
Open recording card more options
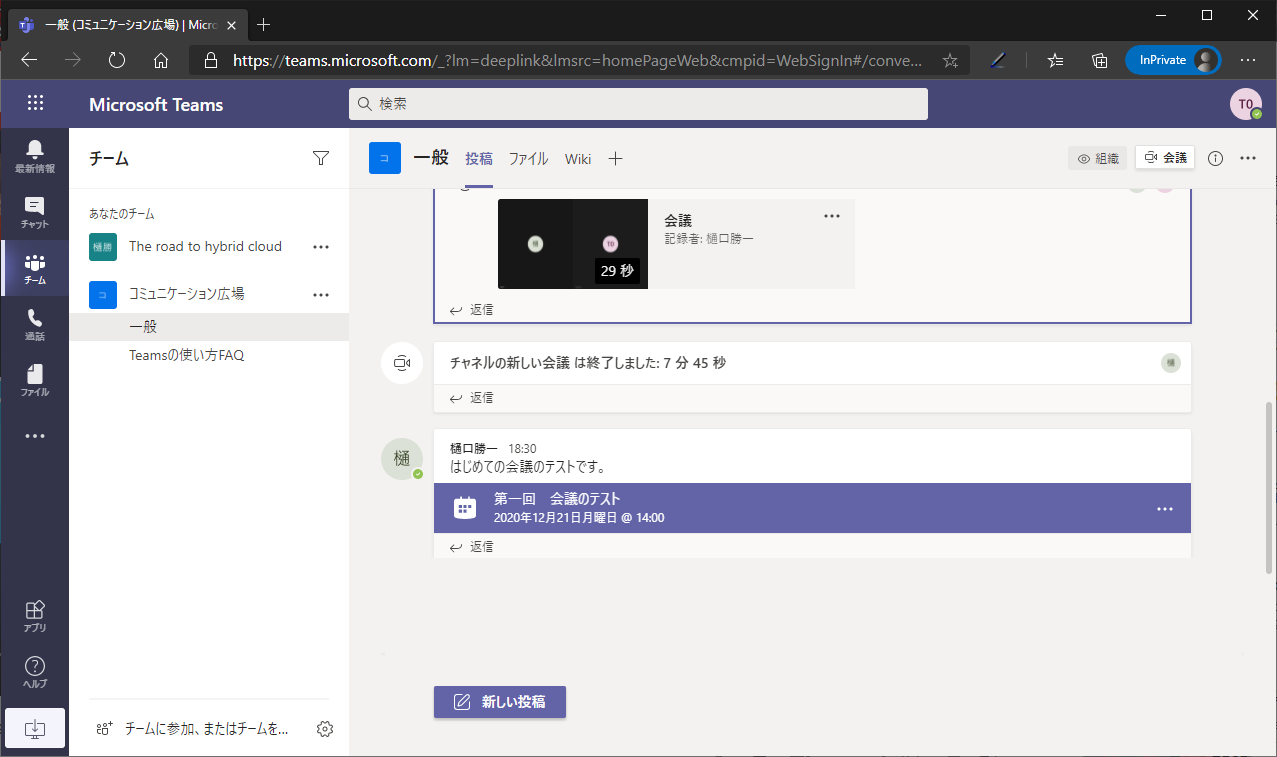pyautogui.click(x=832, y=215)
